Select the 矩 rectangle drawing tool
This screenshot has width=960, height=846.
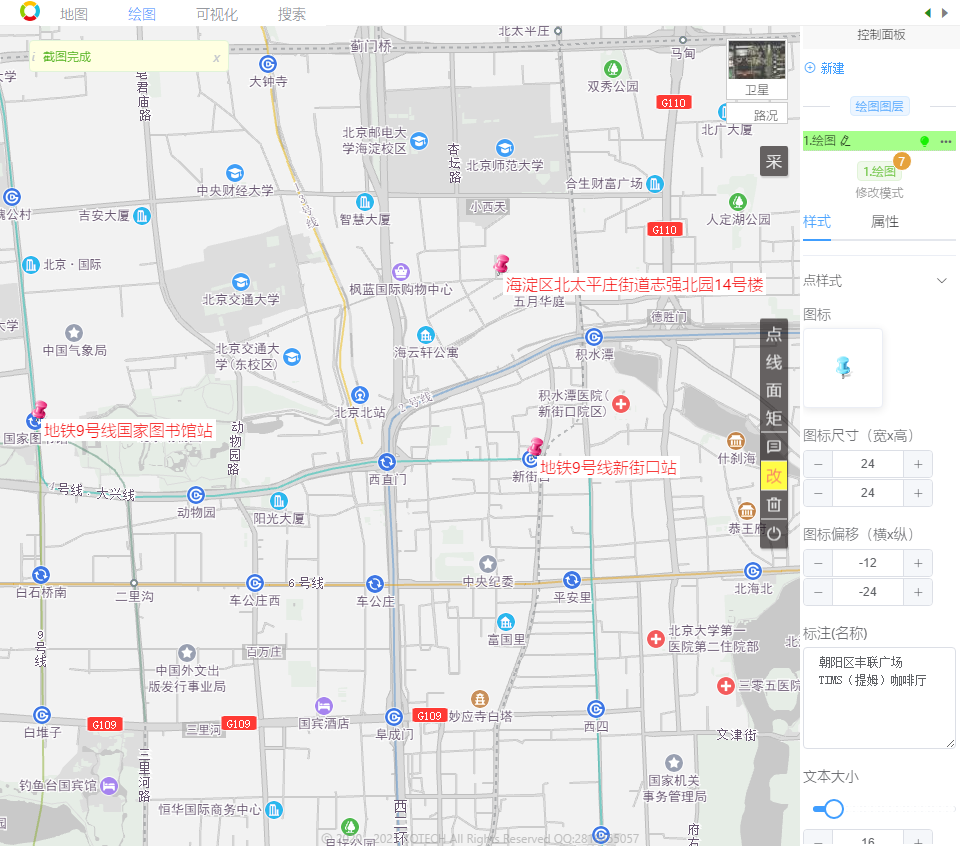(x=774, y=419)
